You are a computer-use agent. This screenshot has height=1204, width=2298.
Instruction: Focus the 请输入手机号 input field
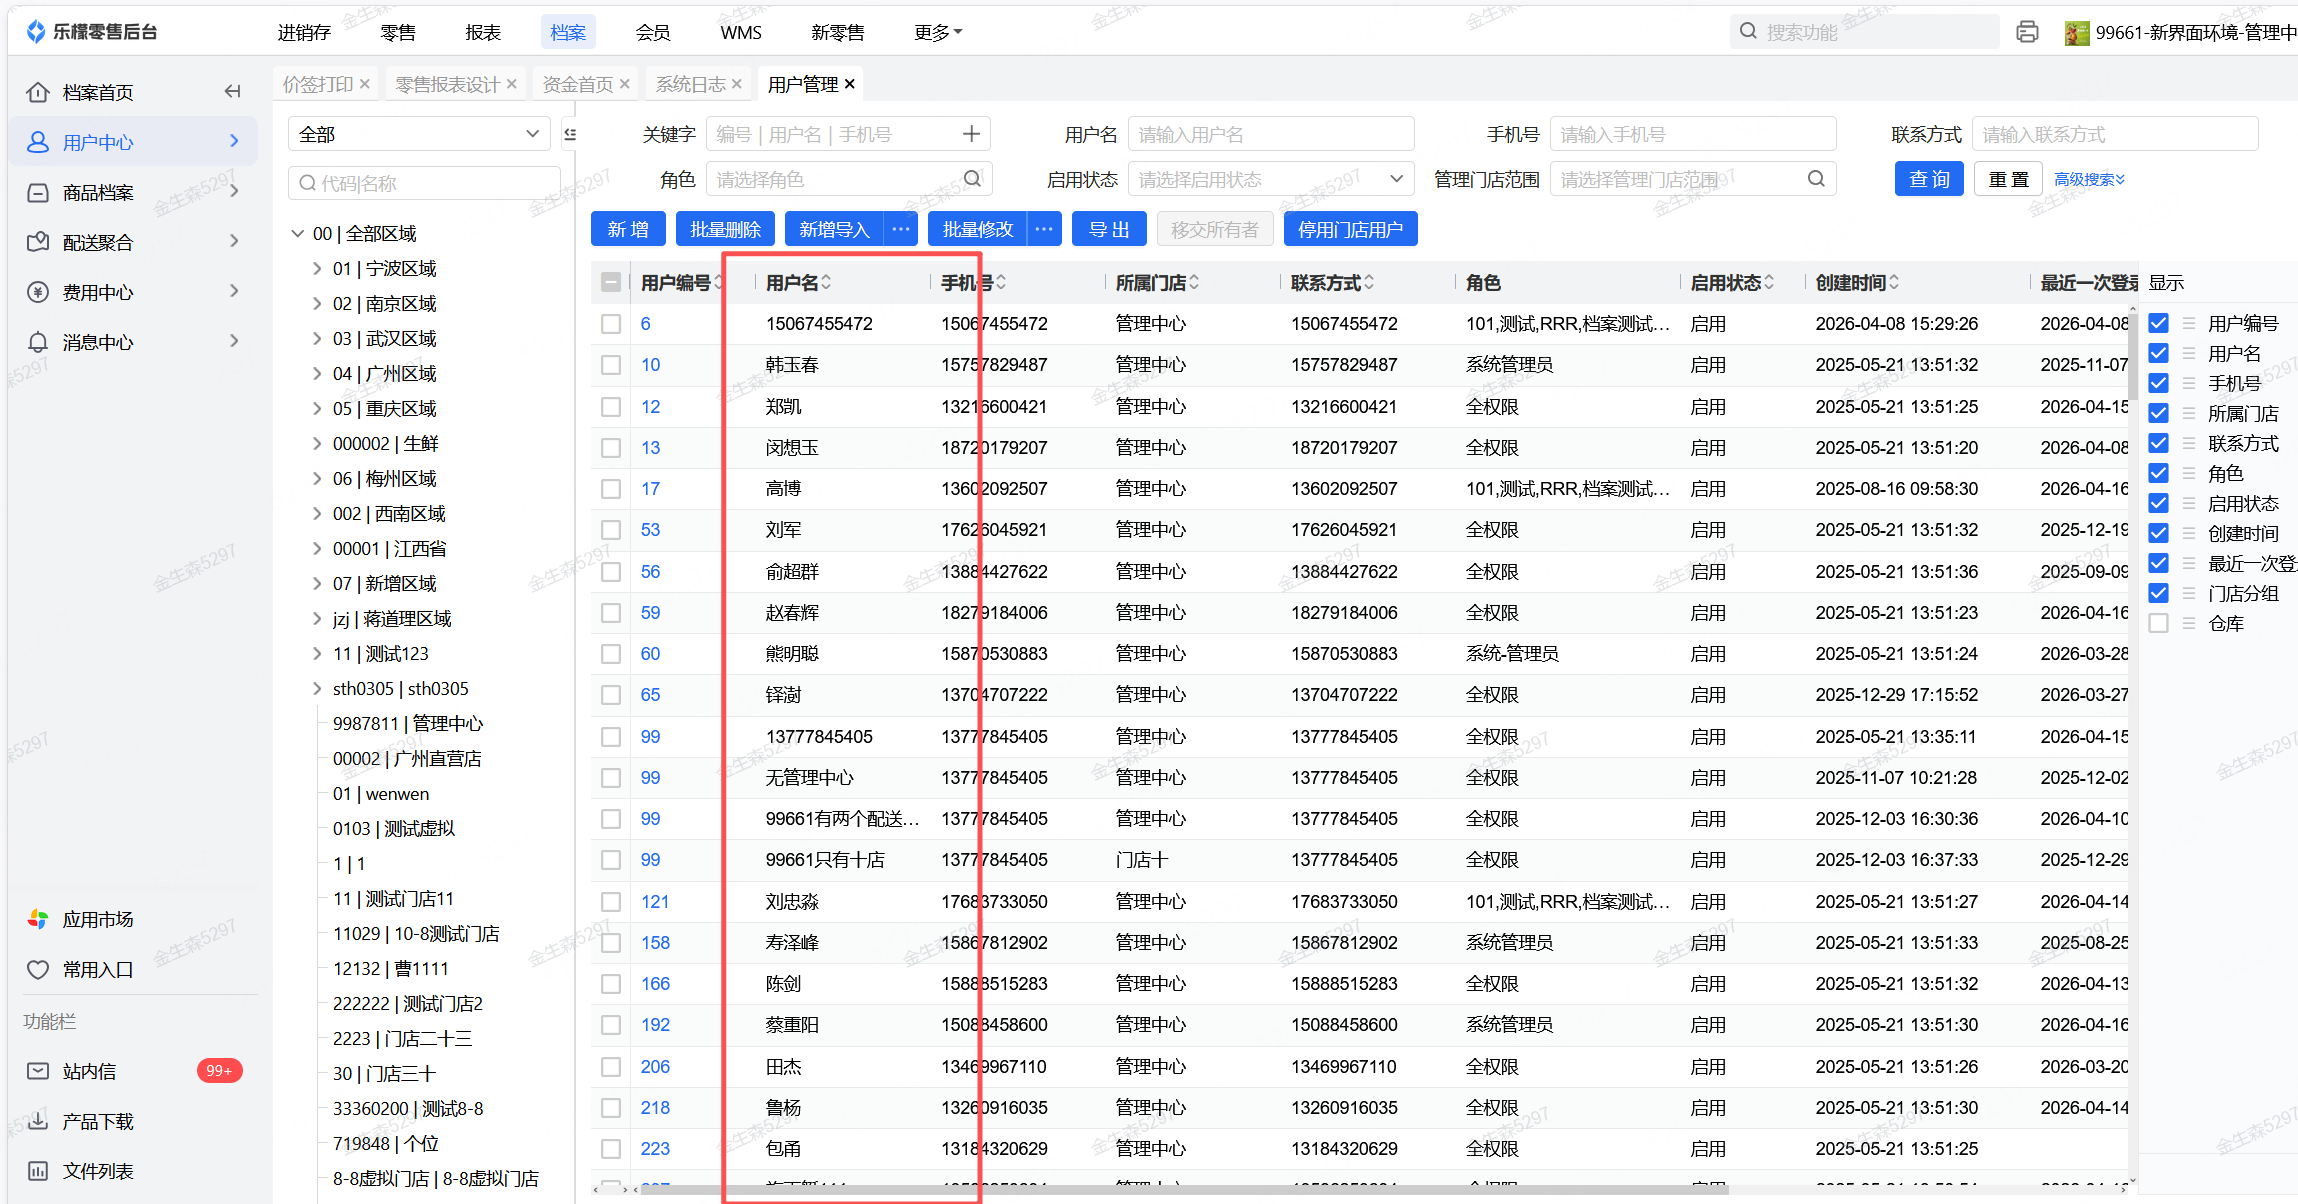pos(1692,134)
